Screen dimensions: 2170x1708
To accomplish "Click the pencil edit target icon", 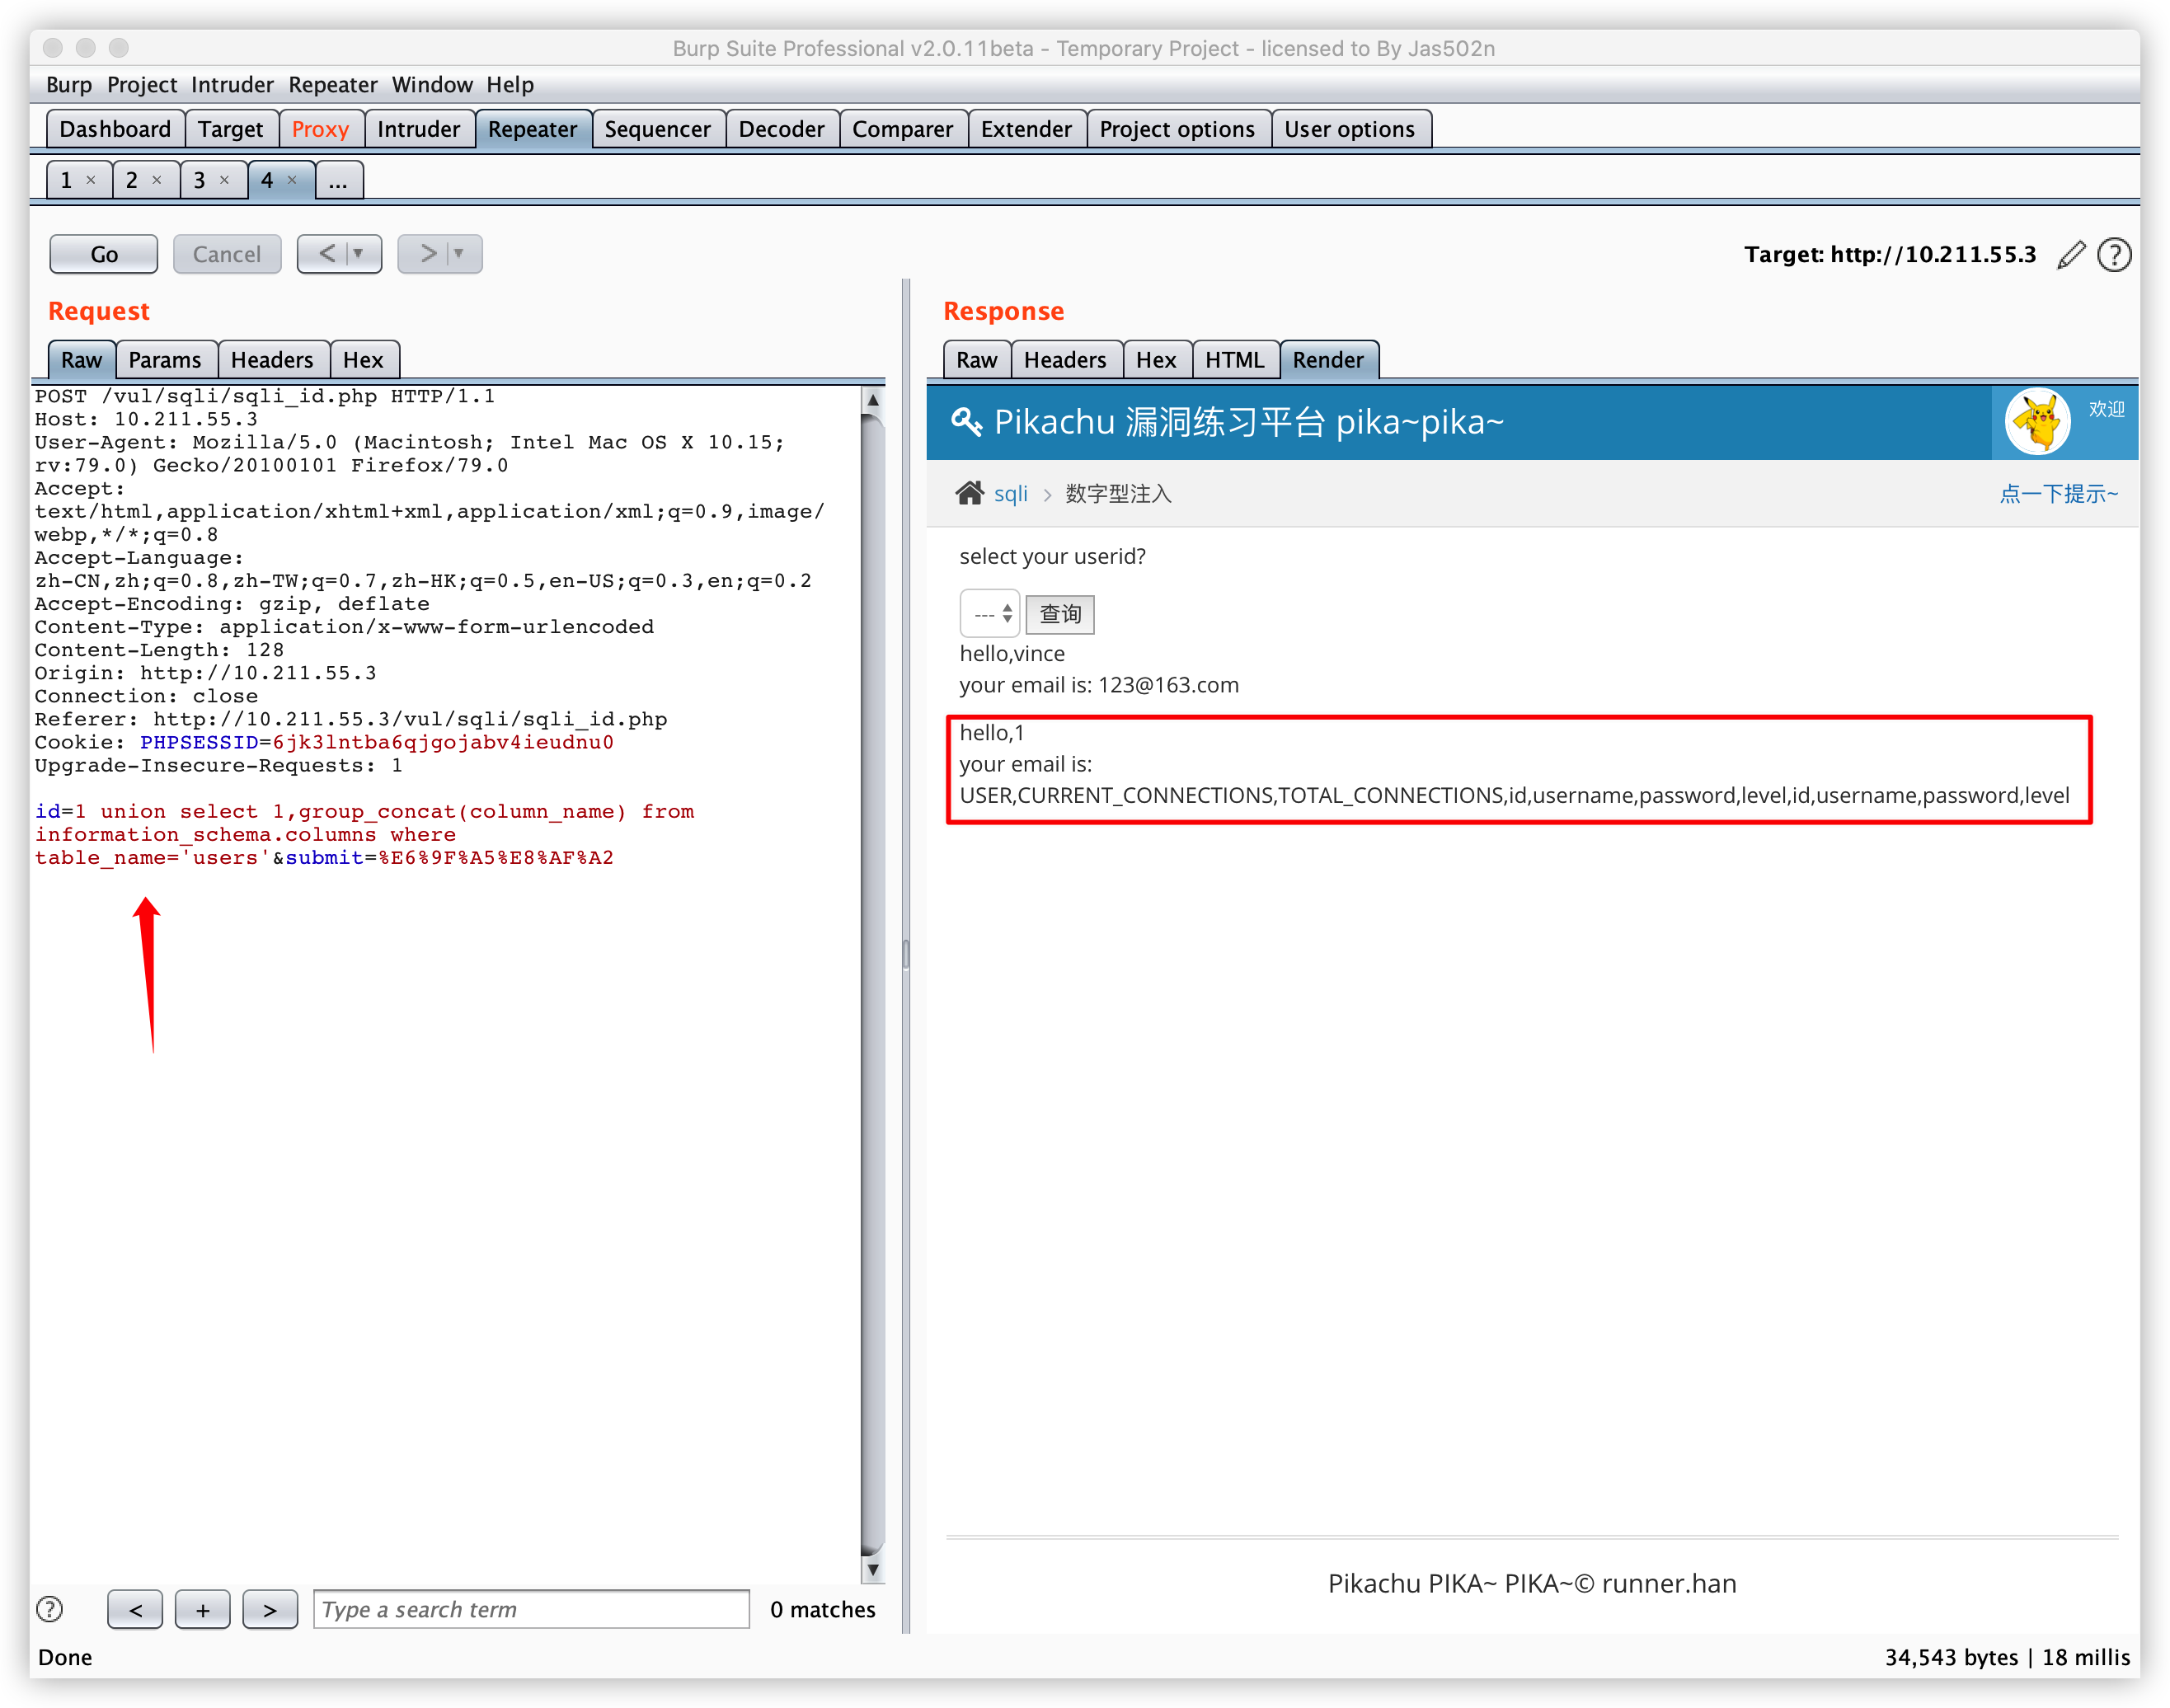I will pyautogui.click(x=2070, y=255).
